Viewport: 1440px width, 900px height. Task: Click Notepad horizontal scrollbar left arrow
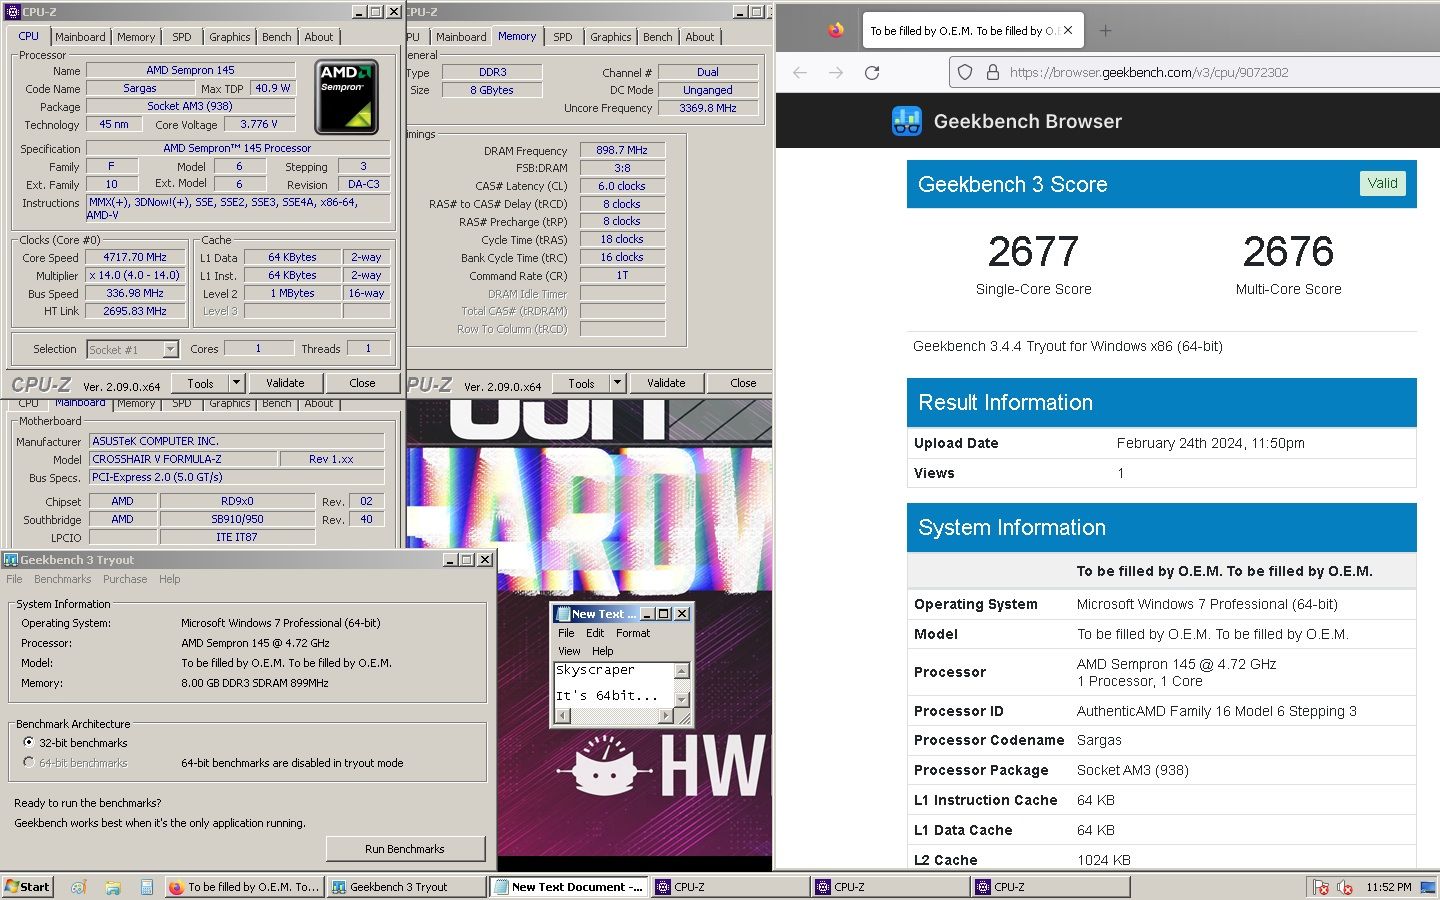(x=561, y=716)
